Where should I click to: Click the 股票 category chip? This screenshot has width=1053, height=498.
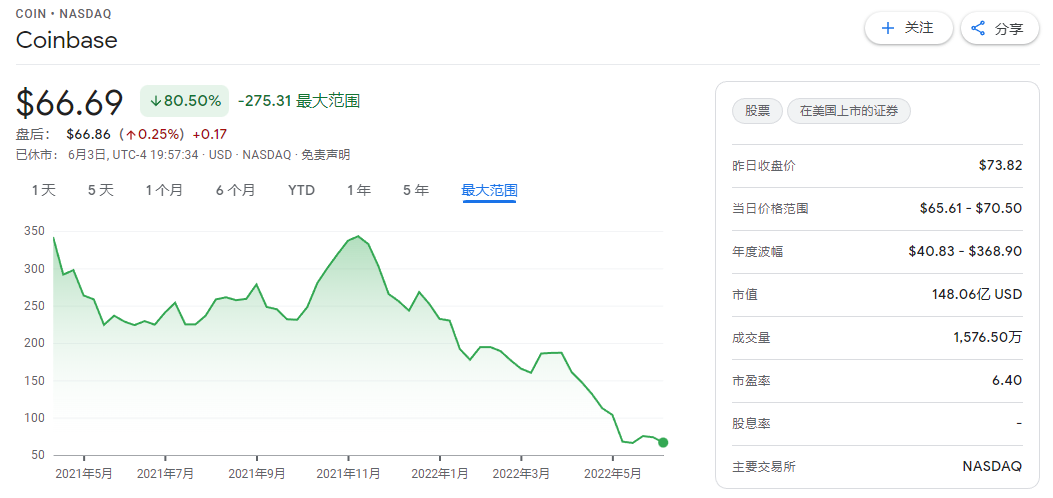(x=758, y=111)
